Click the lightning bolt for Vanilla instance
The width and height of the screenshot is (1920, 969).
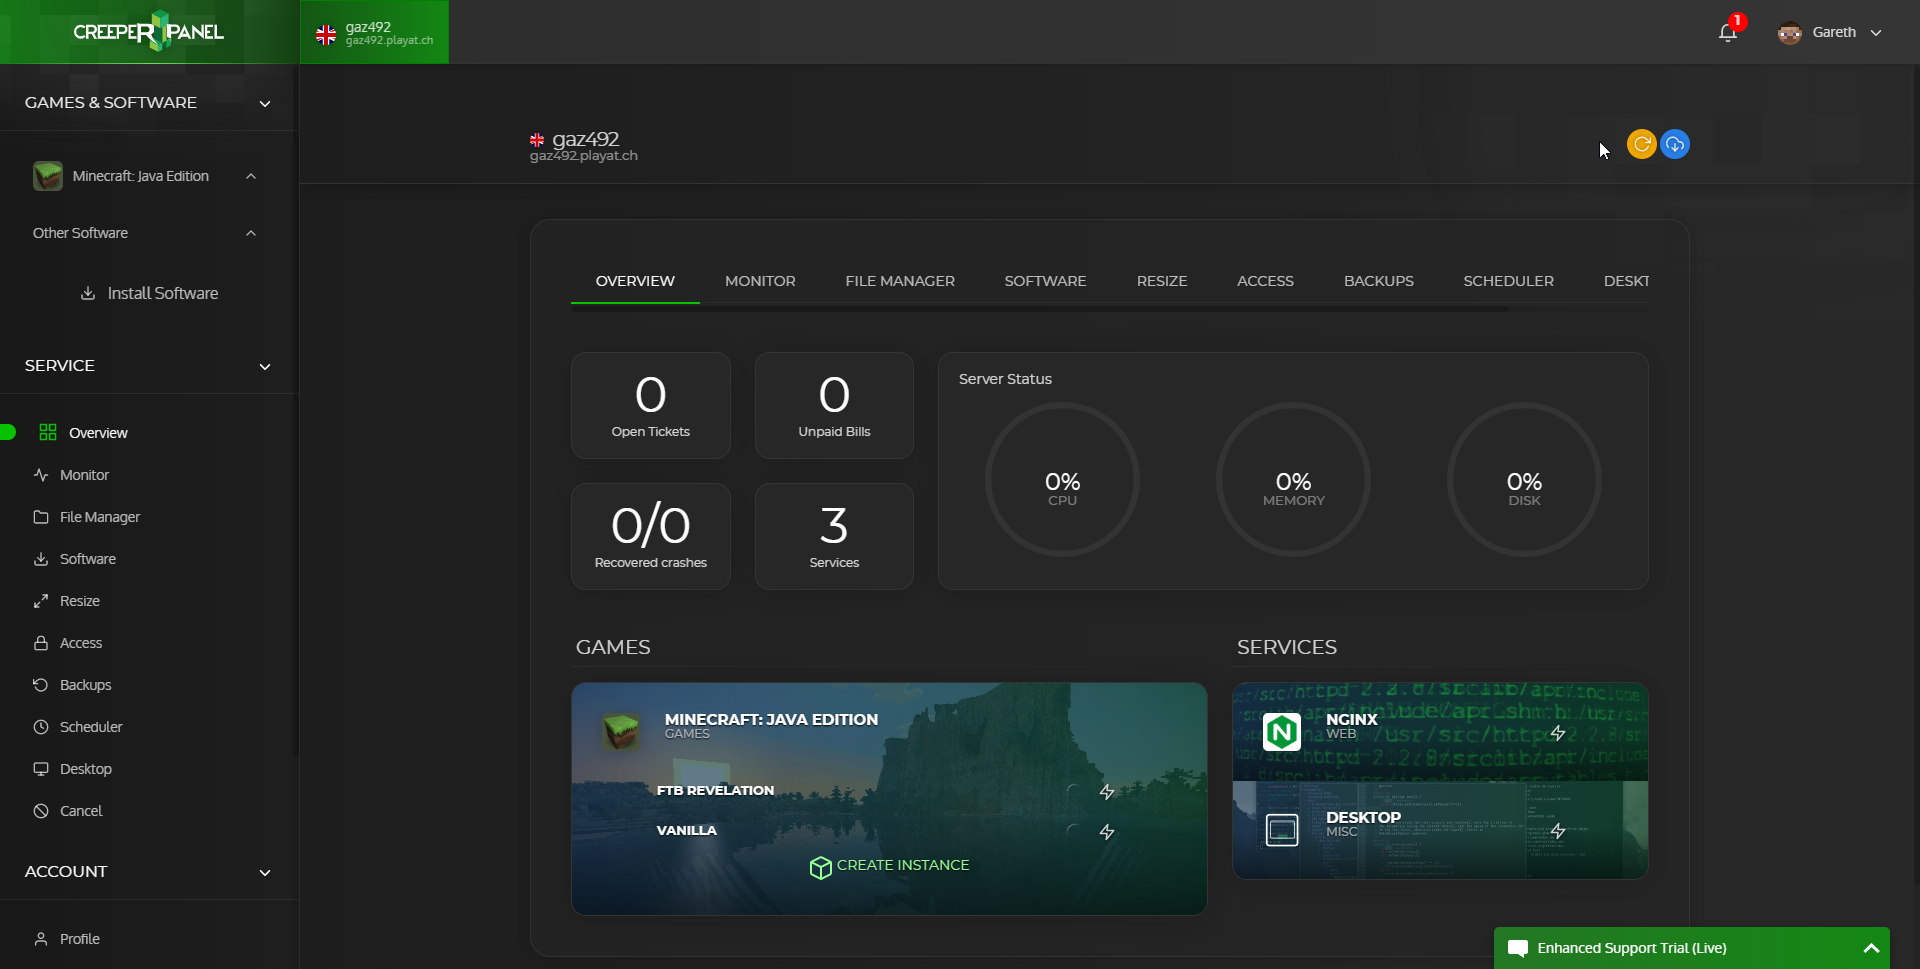tap(1107, 832)
